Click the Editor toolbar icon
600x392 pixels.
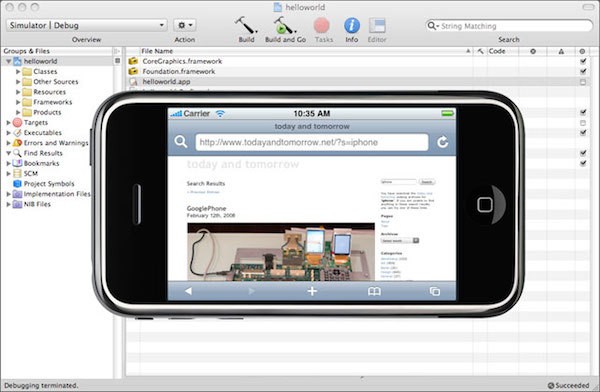pos(377,26)
